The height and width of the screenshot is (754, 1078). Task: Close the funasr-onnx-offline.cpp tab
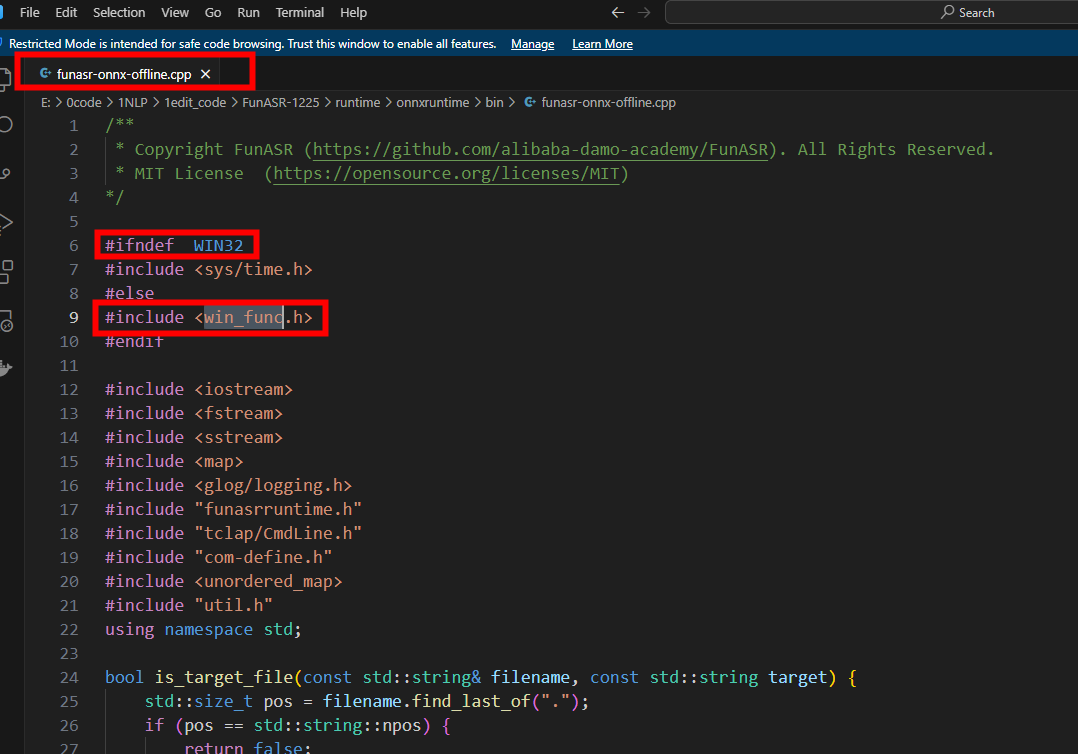(206, 74)
